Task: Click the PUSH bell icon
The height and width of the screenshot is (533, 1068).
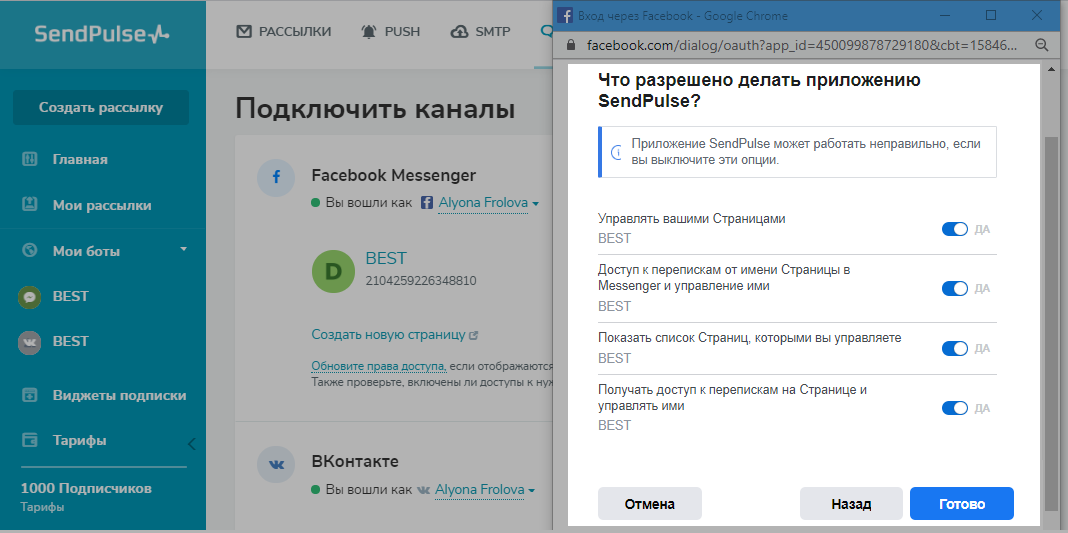Action: [x=368, y=31]
